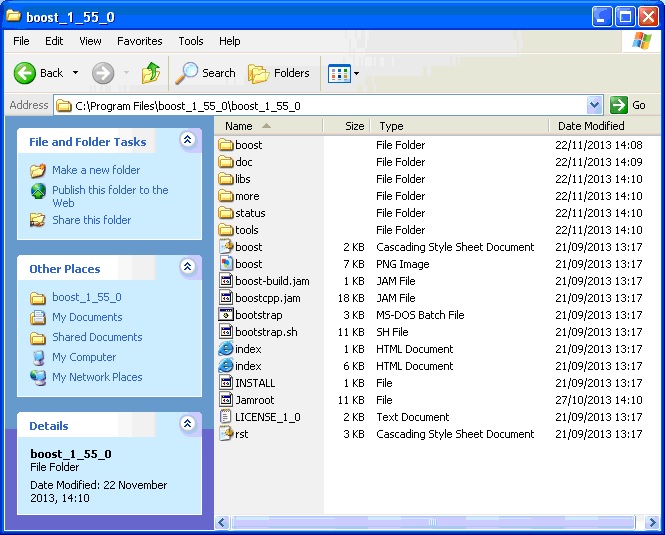This screenshot has height=535, width=665.
Task: Select the Jamroot file icon
Action: [226, 400]
